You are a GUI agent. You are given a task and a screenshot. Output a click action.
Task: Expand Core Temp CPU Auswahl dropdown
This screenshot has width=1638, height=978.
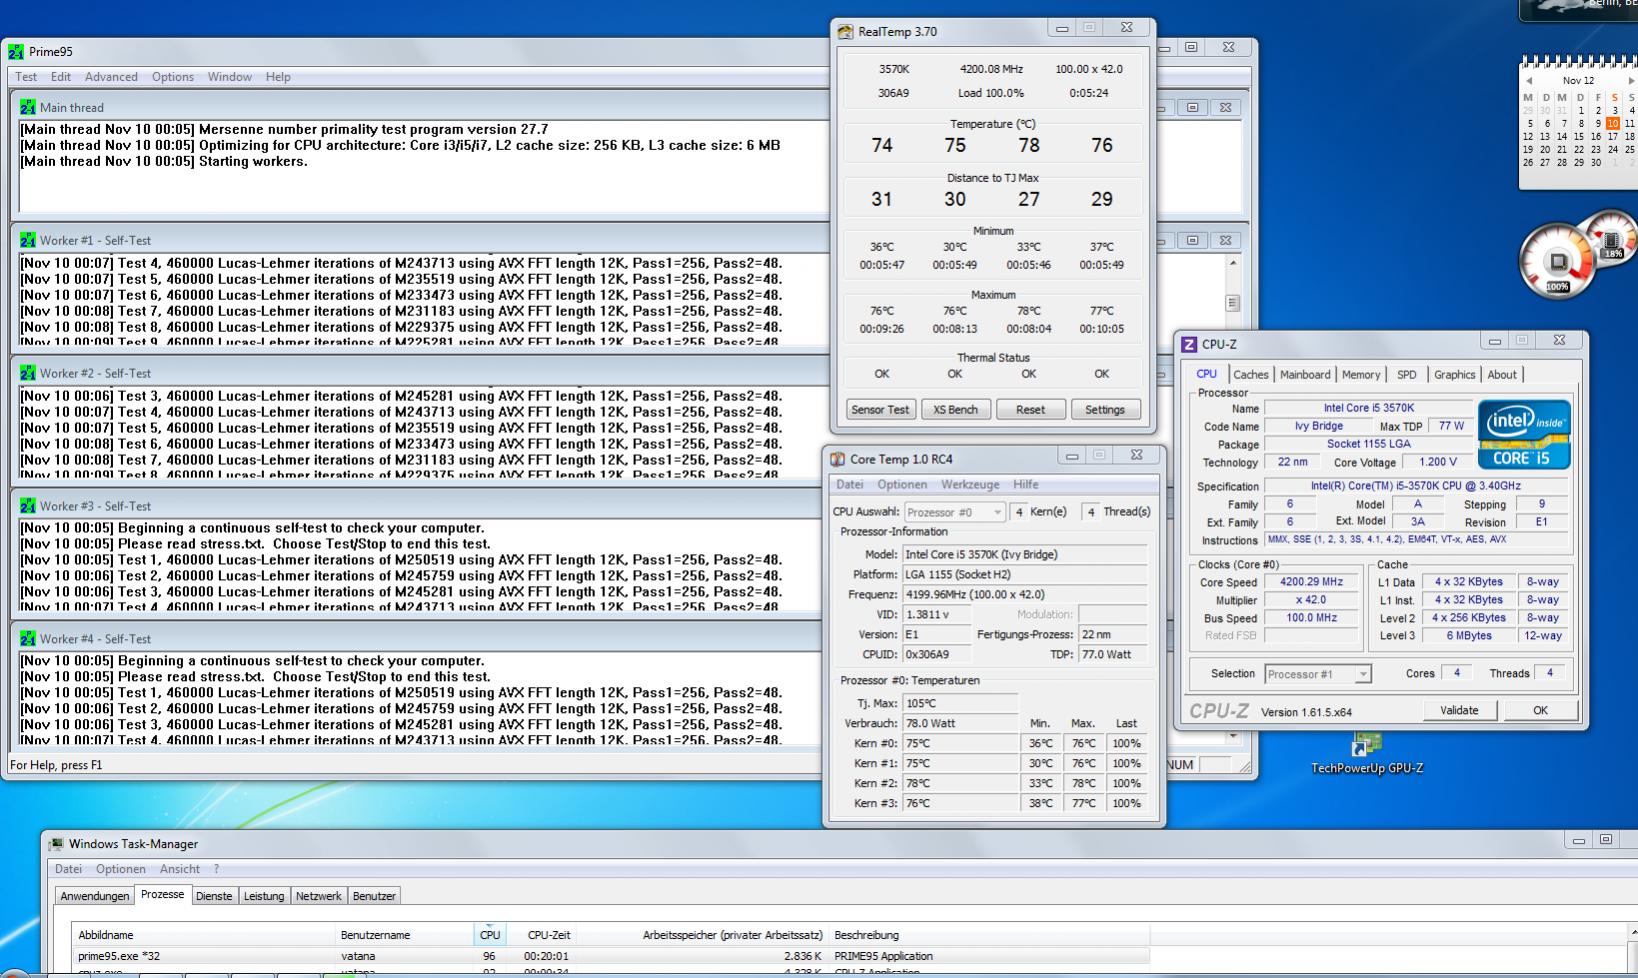click(997, 512)
